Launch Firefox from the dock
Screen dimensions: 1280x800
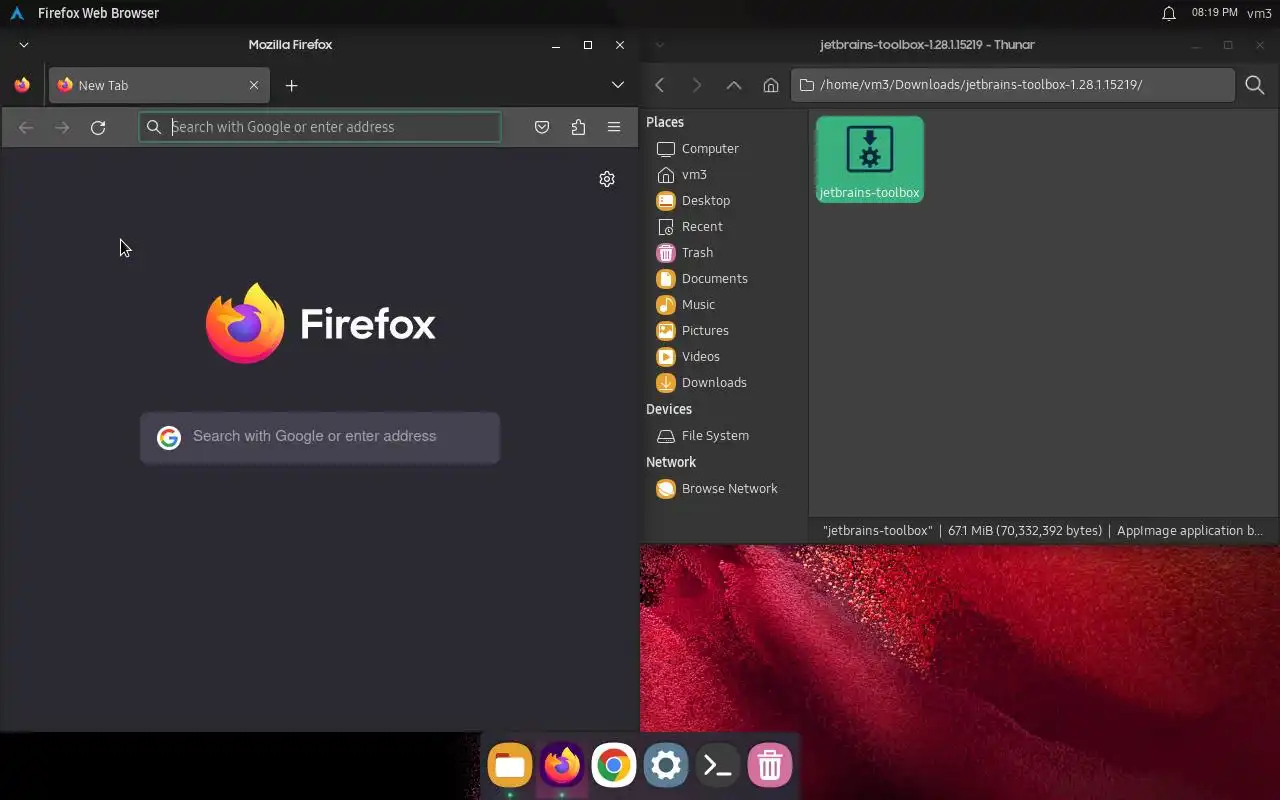pos(562,766)
